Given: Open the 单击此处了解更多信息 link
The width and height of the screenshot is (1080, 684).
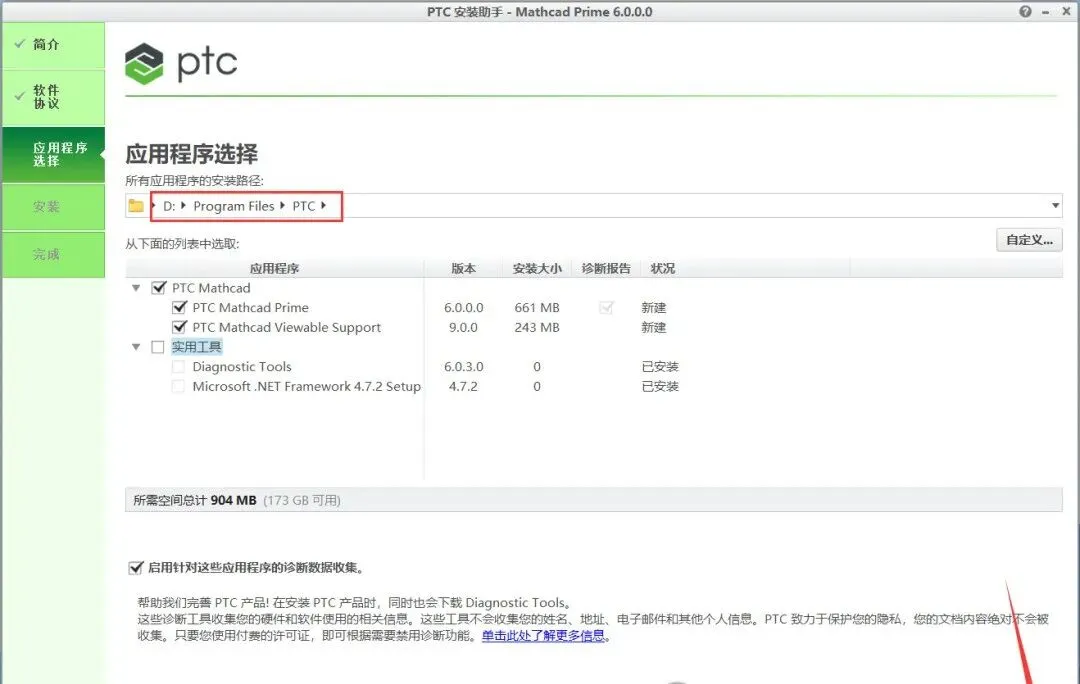Looking at the screenshot, I should tap(543, 635).
